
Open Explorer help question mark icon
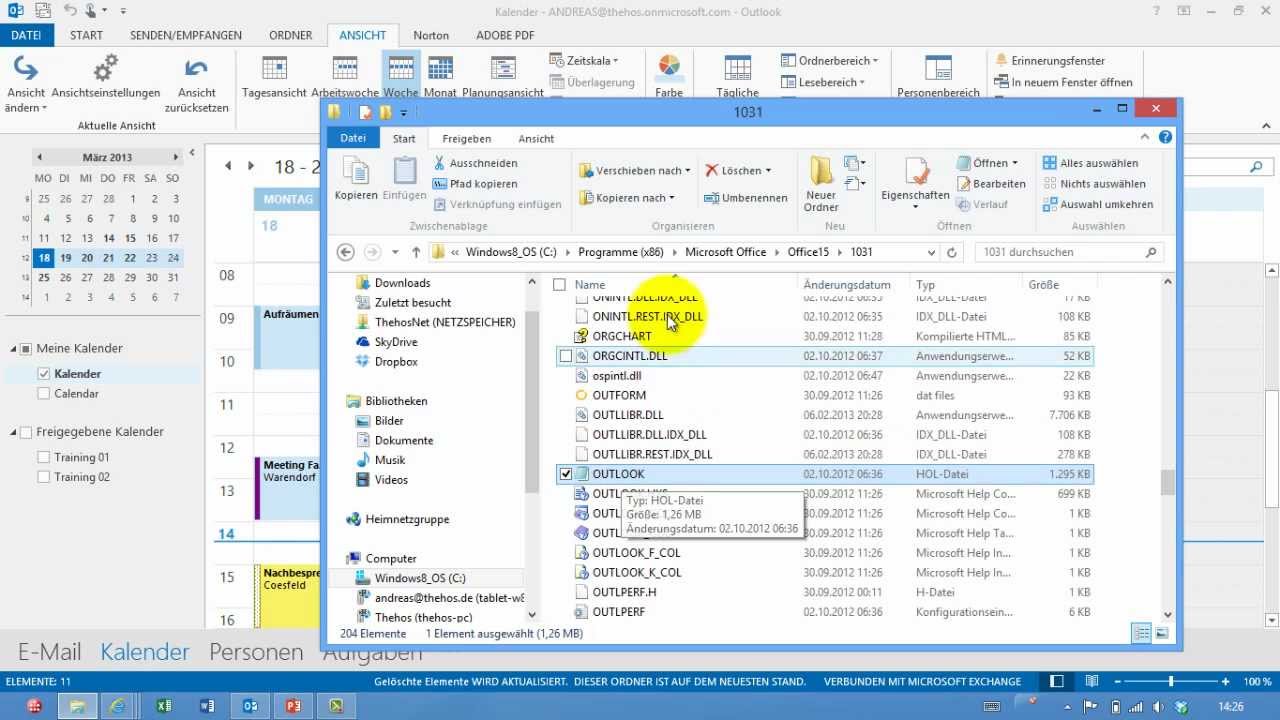tap(1165, 138)
